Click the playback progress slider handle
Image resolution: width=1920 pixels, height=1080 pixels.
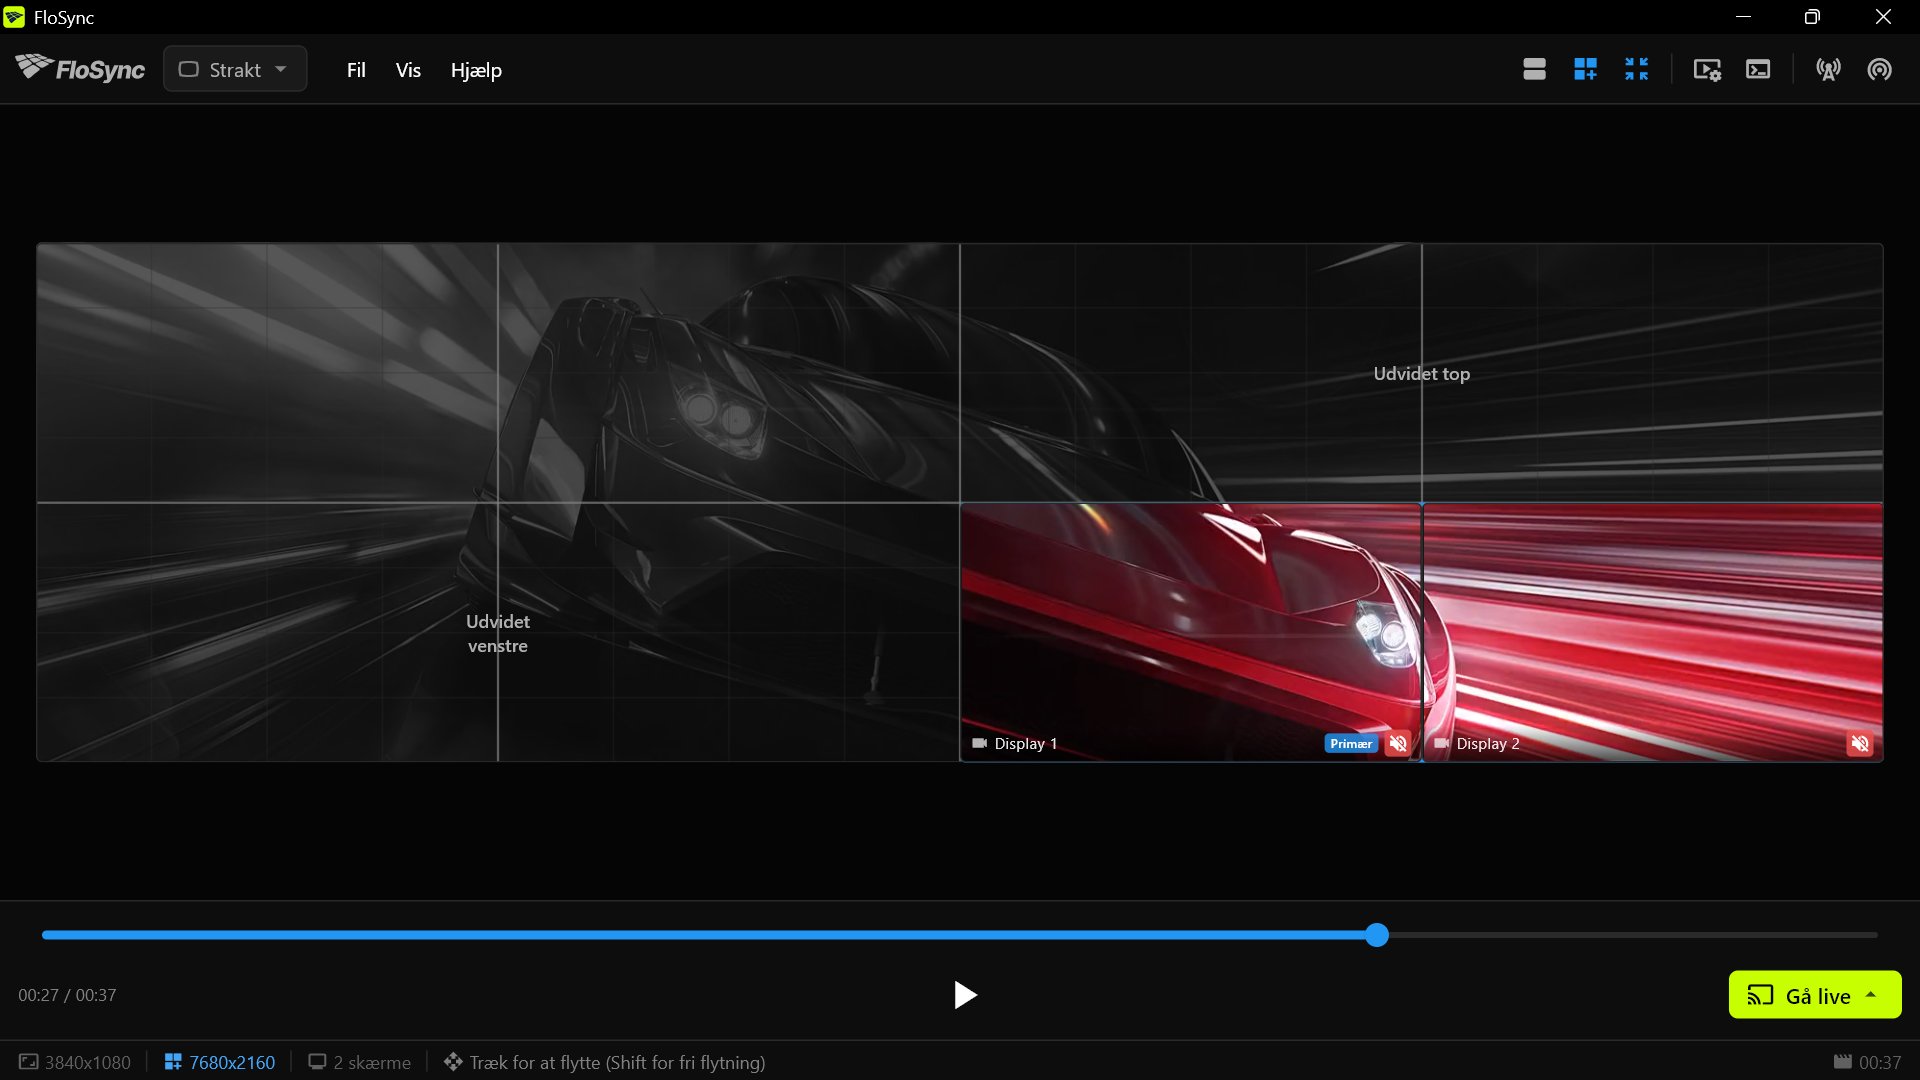pyautogui.click(x=1377, y=935)
